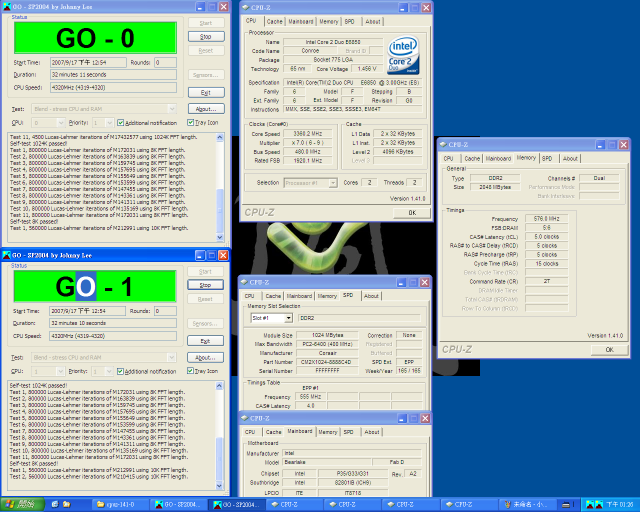
Task: Click the memory Frequency value 576.0 MHz
Action: (x=546, y=219)
